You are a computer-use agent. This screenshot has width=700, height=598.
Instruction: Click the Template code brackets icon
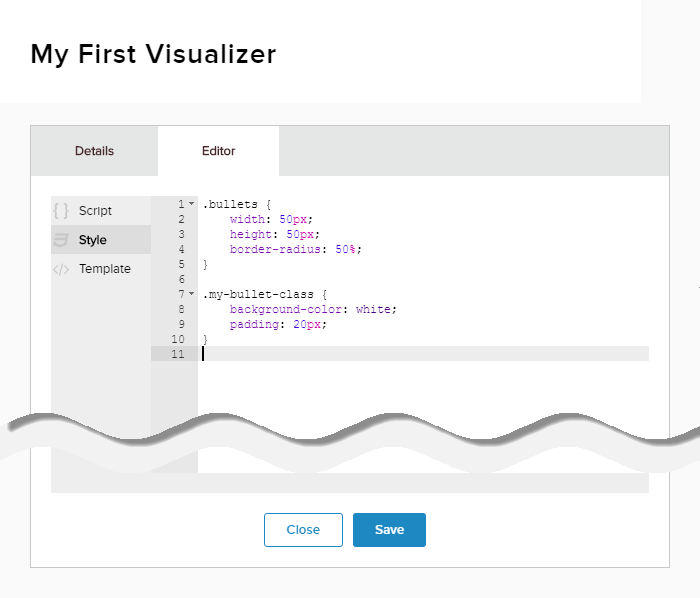[x=61, y=269]
